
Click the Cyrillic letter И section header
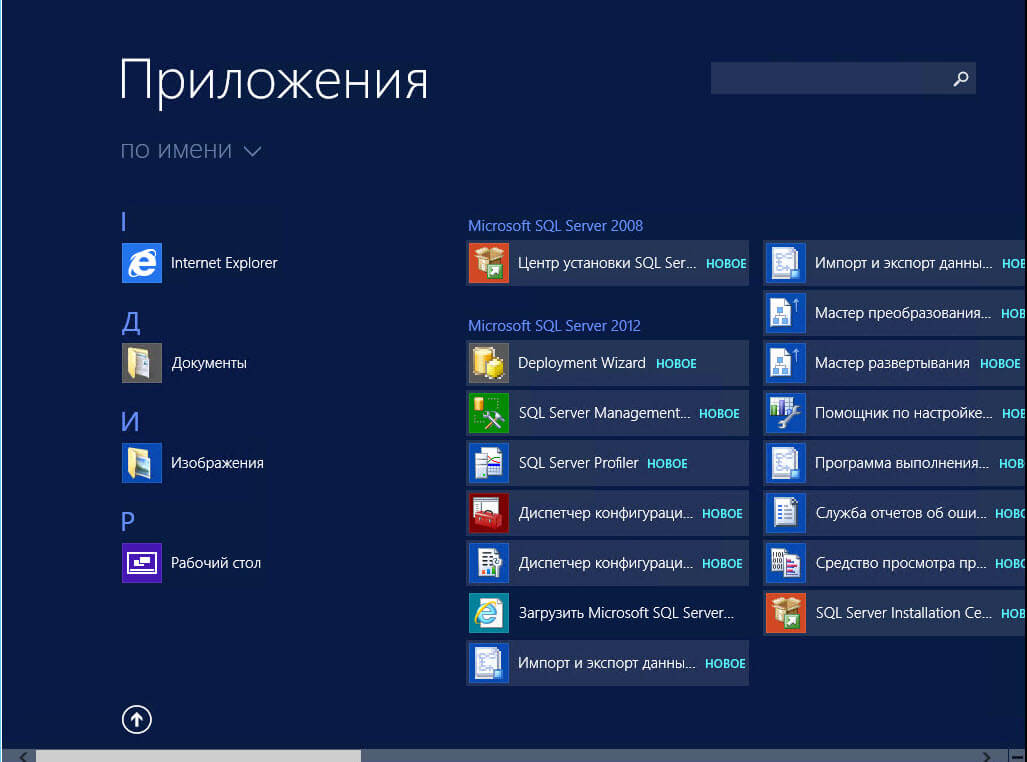pos(130,421)
